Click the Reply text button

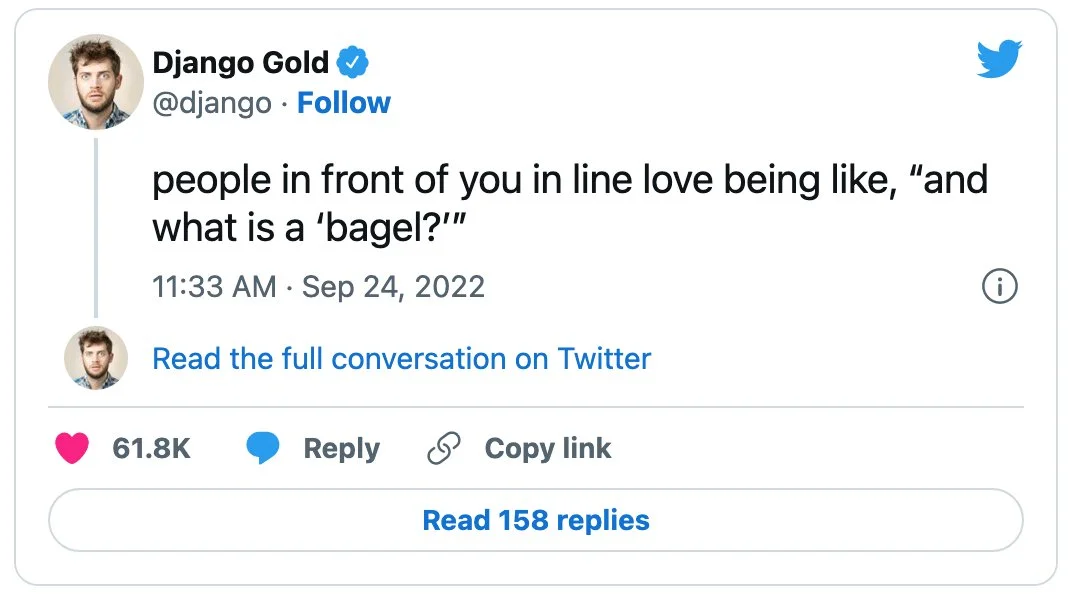[341, 449]
